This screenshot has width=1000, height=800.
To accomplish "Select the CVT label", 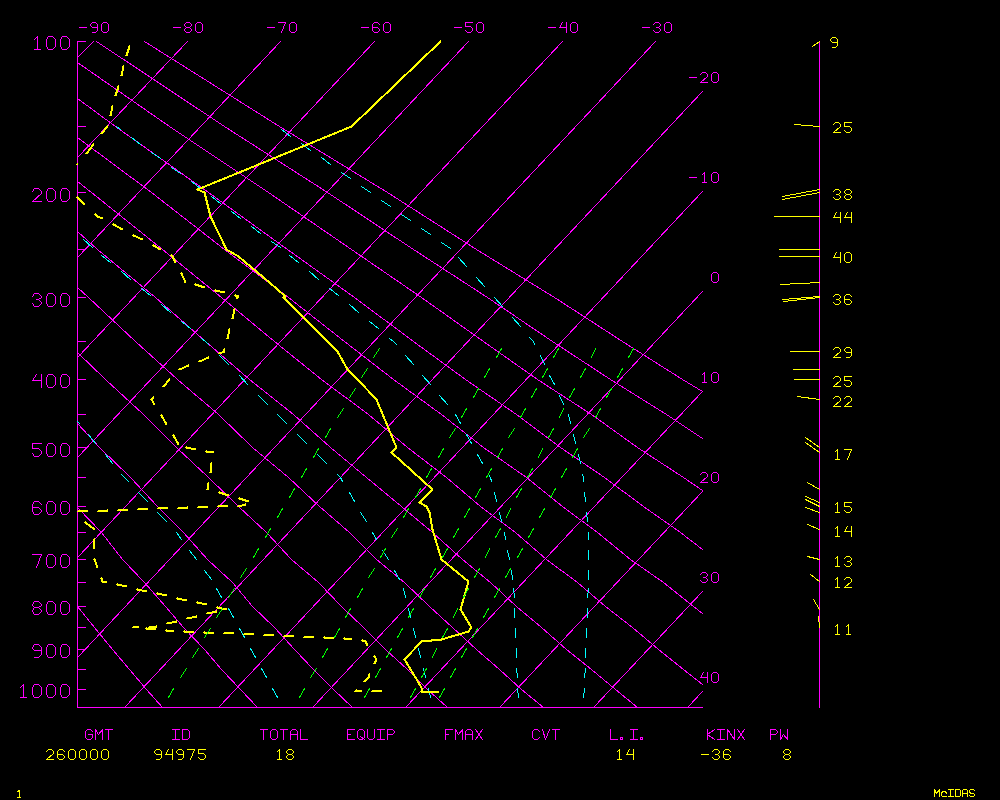I will [x=546, y=735].
